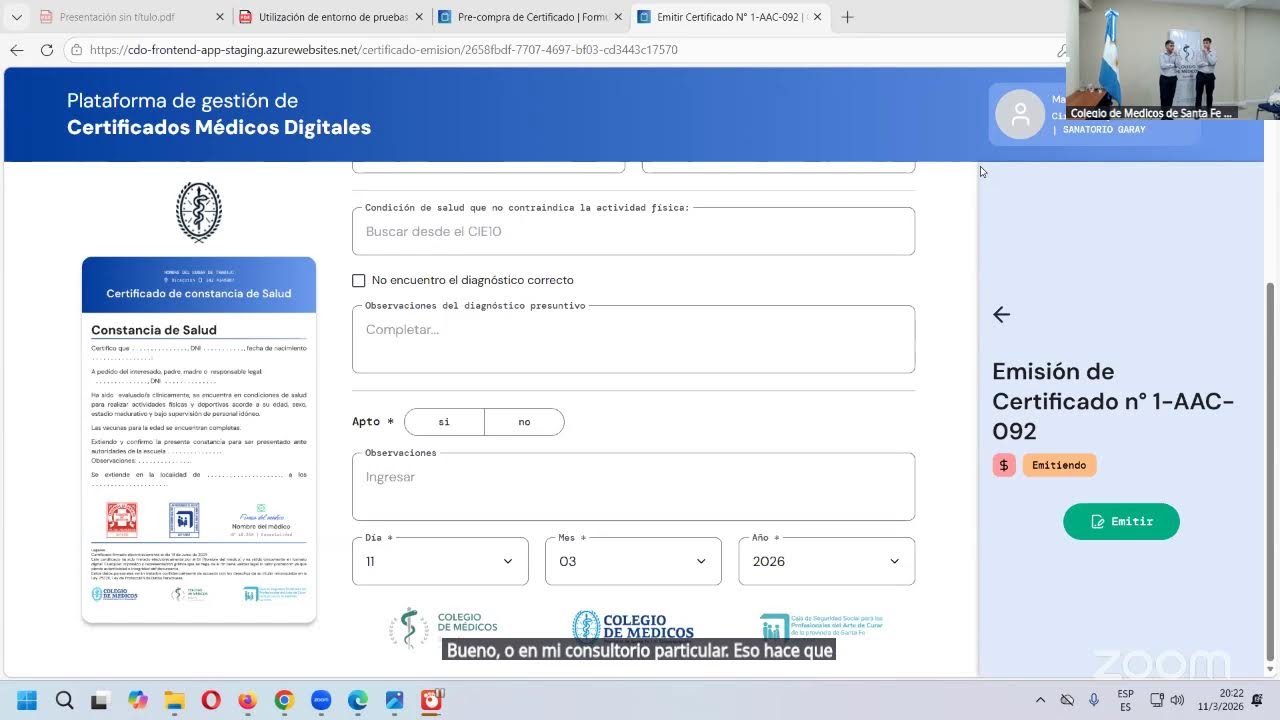This screenshot has width=1280, height=720.
Task: Switch to 'Utilización de entorno de pruebas' tab
Action: [333, 17]
